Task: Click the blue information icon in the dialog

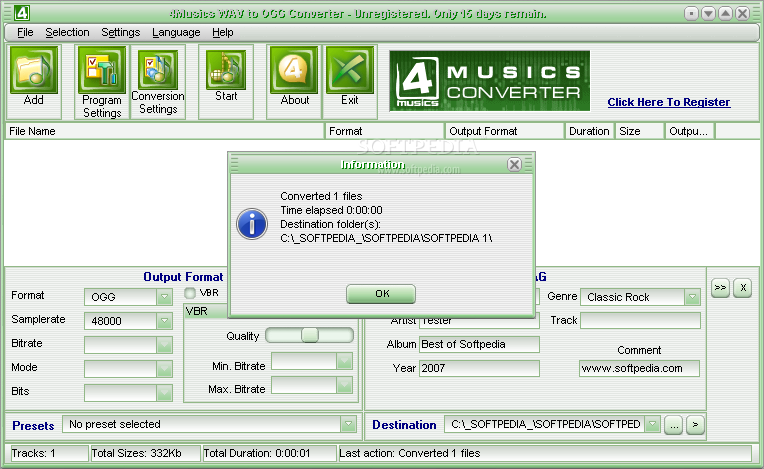Action: 251,224
